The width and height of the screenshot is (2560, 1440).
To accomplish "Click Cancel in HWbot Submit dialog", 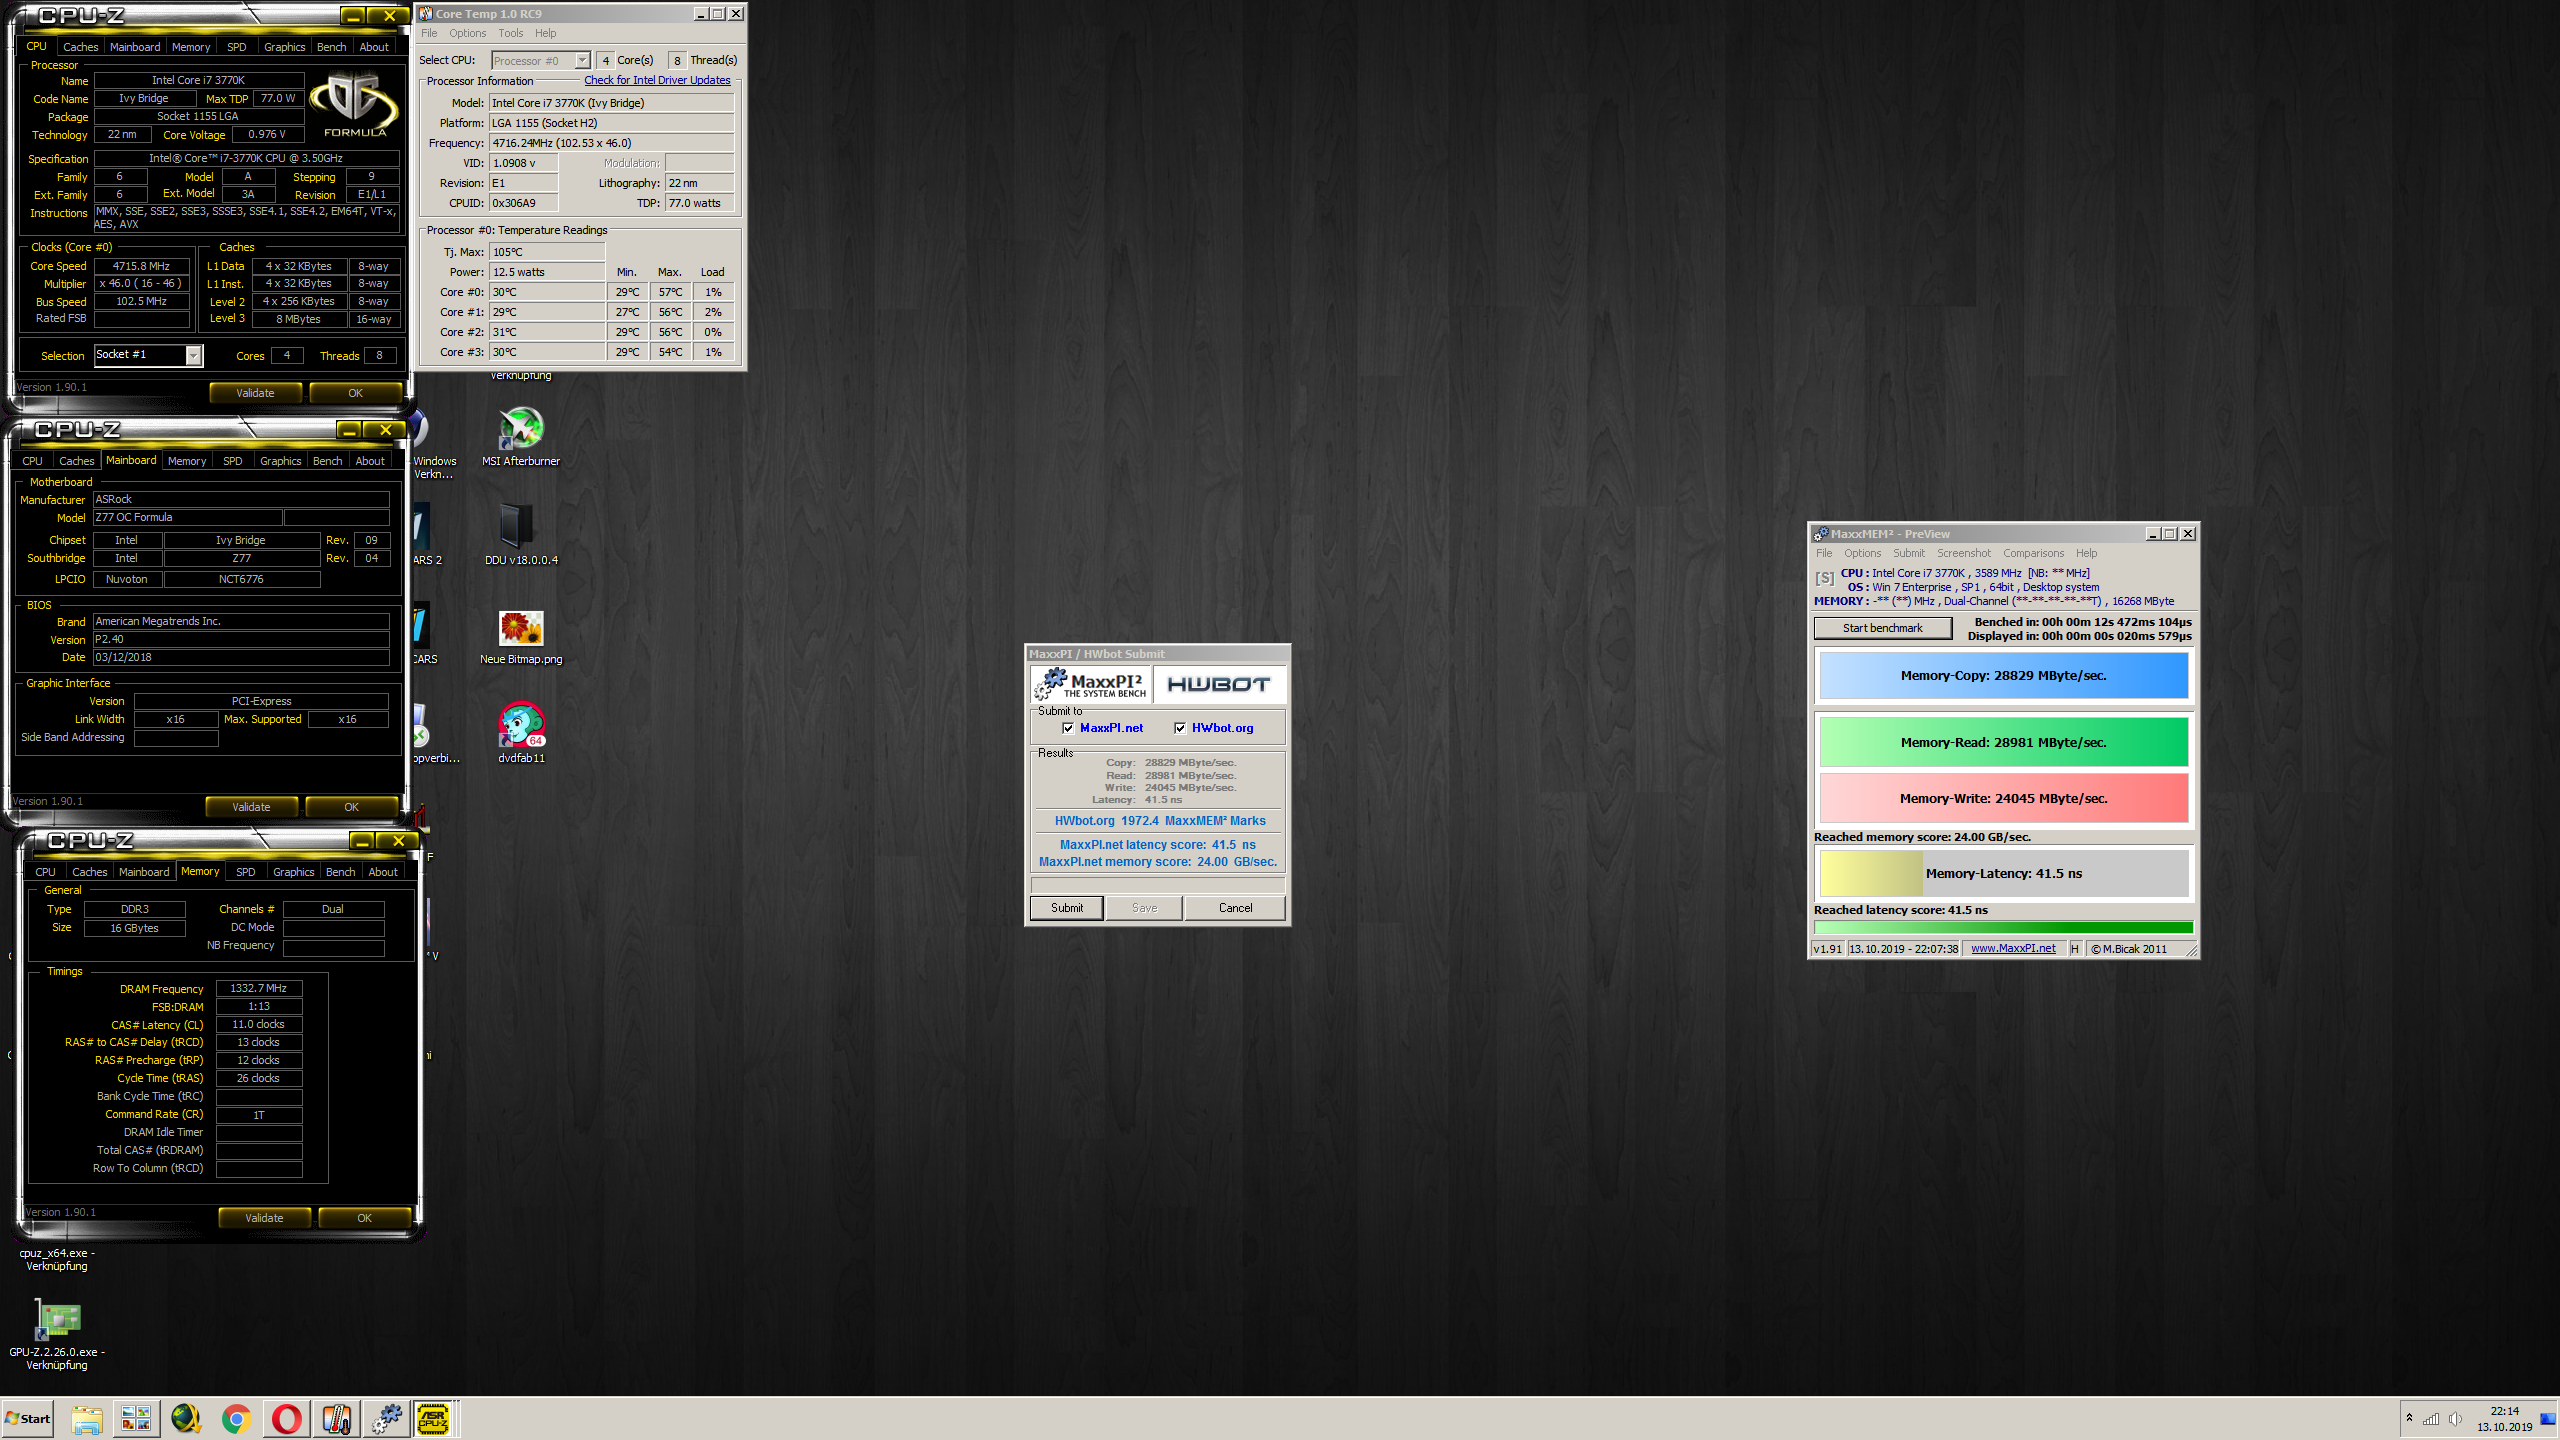I will (x=1235, y=908).
